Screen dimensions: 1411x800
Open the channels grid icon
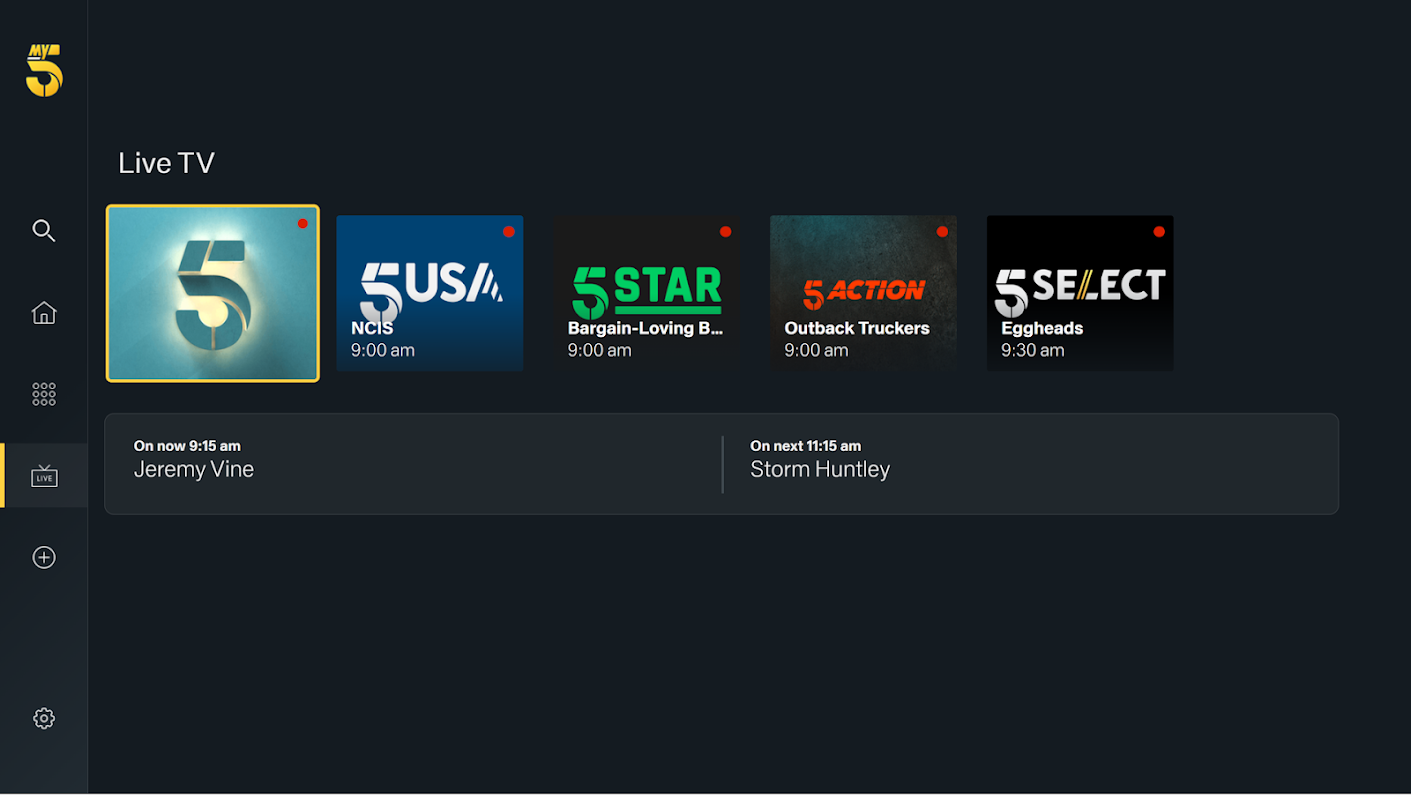pos(44,394)
